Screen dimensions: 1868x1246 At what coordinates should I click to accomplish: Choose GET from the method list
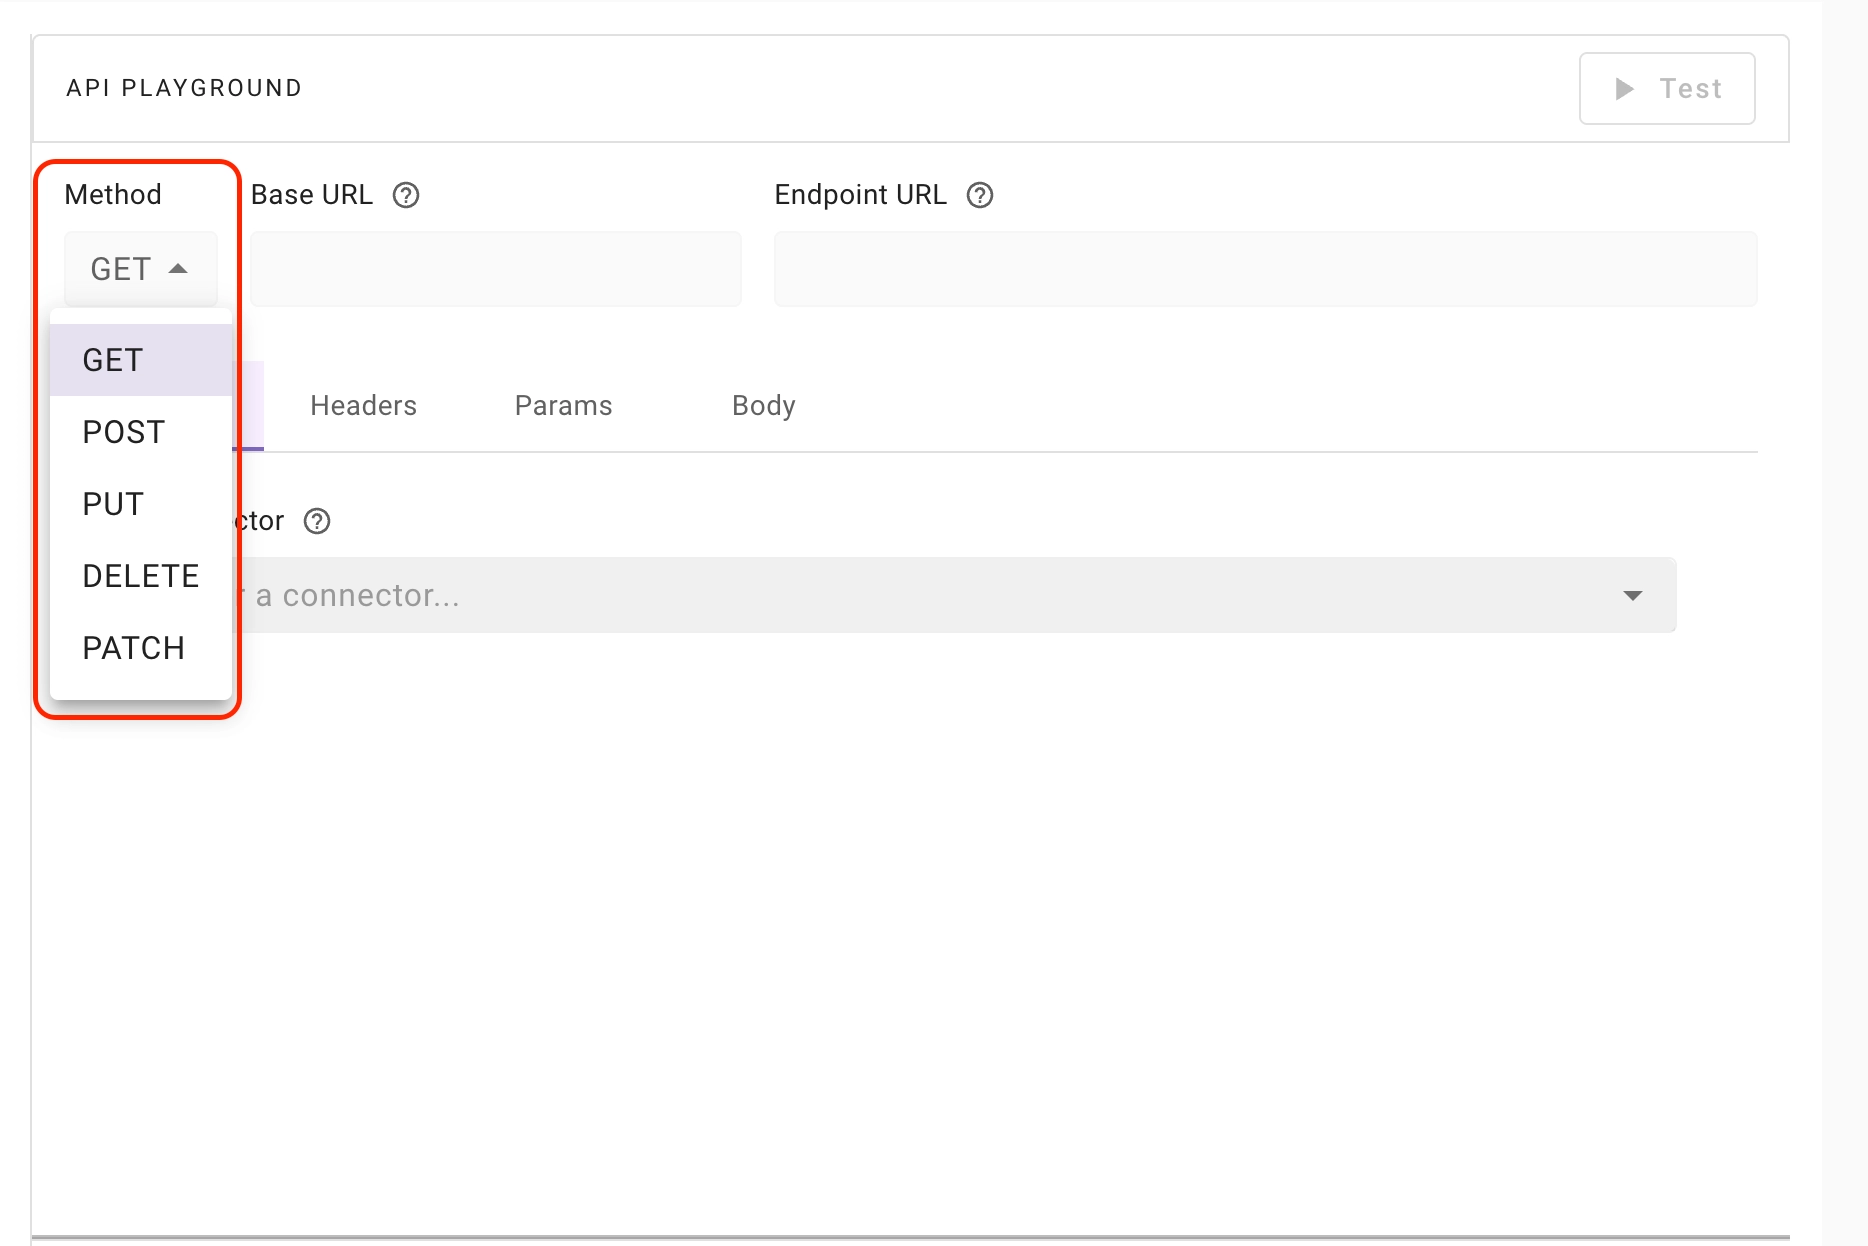coord(141,360)
